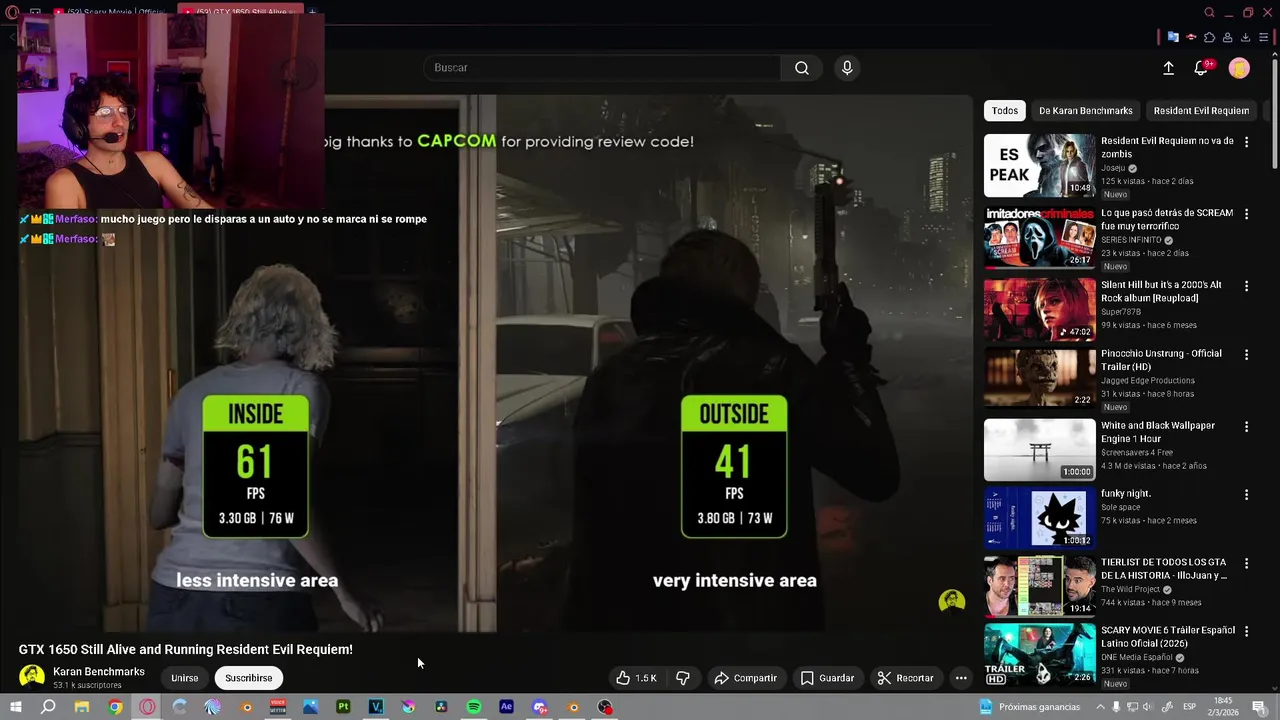Open the browser downloads icon
Image resolution: width=1280 pixels, height=720 pixels.
point(1245,38)
